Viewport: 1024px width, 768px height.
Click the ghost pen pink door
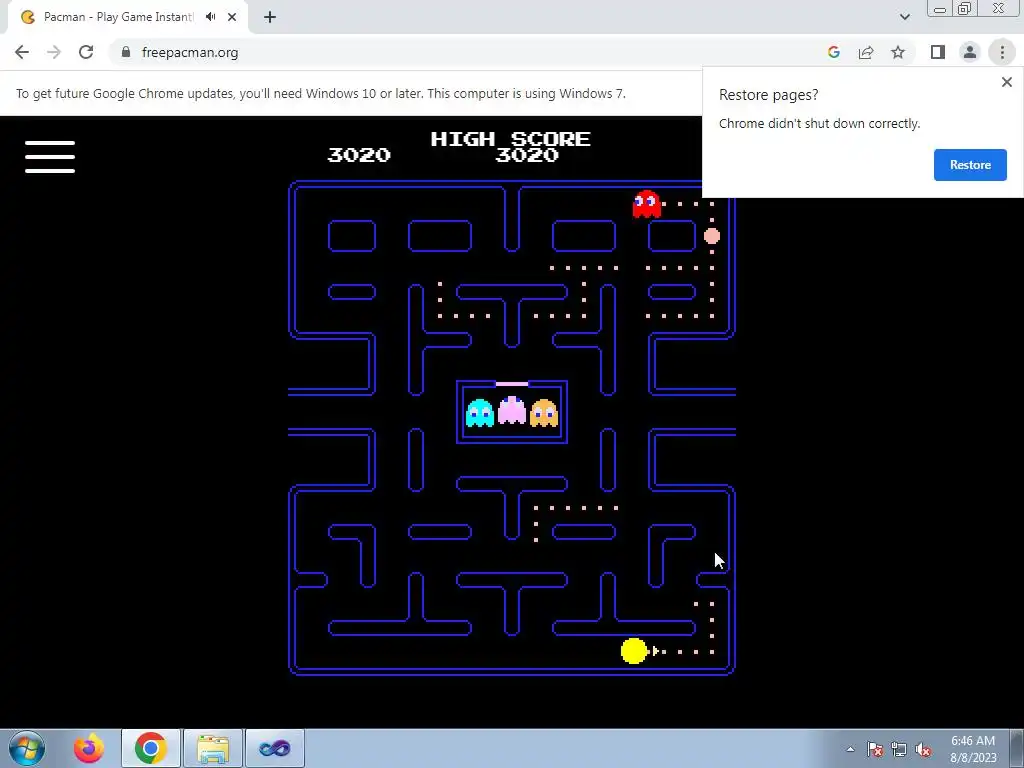pyautogui.click(x=512, y=384)
